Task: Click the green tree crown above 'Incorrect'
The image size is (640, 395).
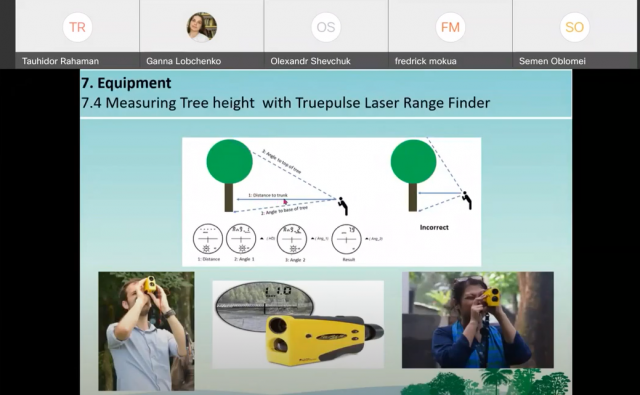Action: click(413, 162)
